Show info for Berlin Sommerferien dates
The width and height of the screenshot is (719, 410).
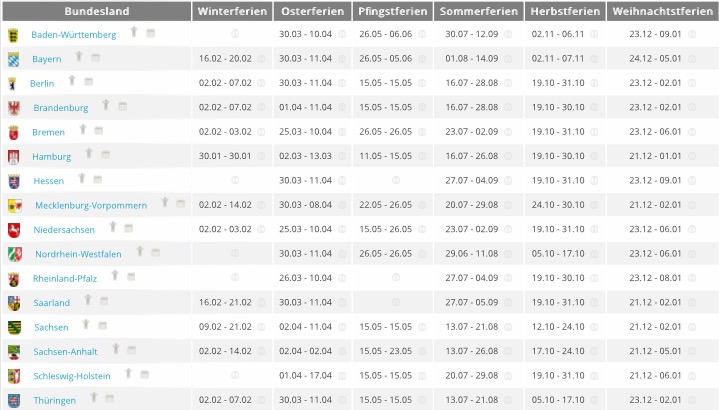[x=508, y=83]
